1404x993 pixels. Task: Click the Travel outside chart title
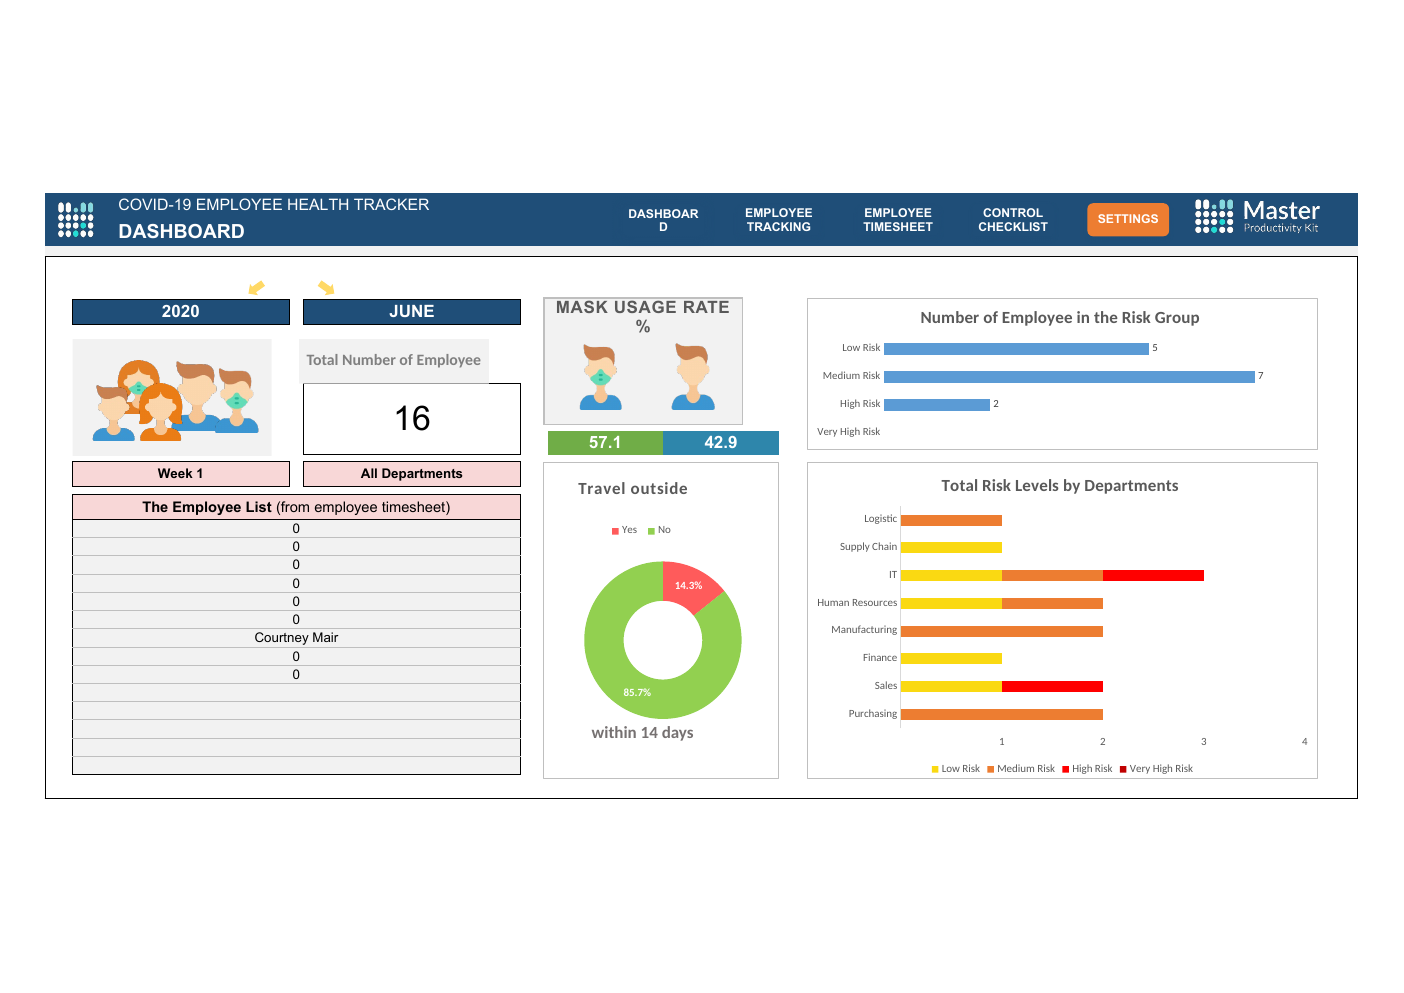(x=633, y=489)
